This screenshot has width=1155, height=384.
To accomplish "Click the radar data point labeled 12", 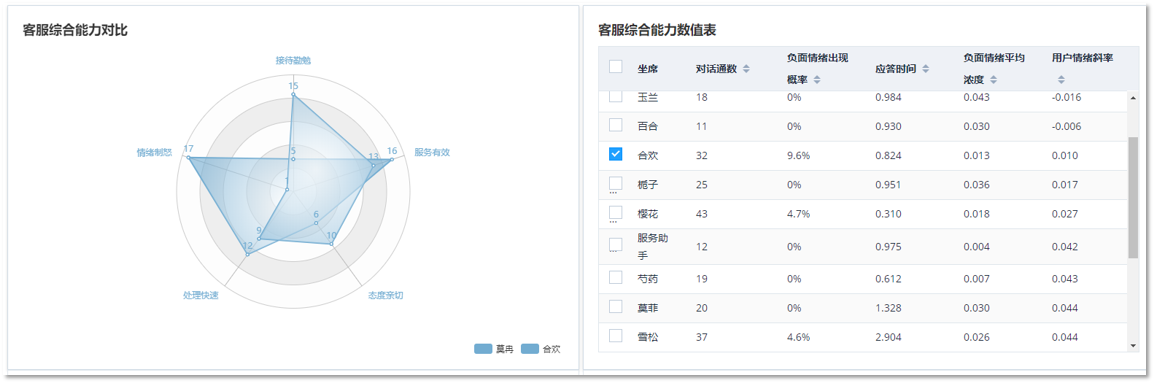I will click(x=248, y=254).
